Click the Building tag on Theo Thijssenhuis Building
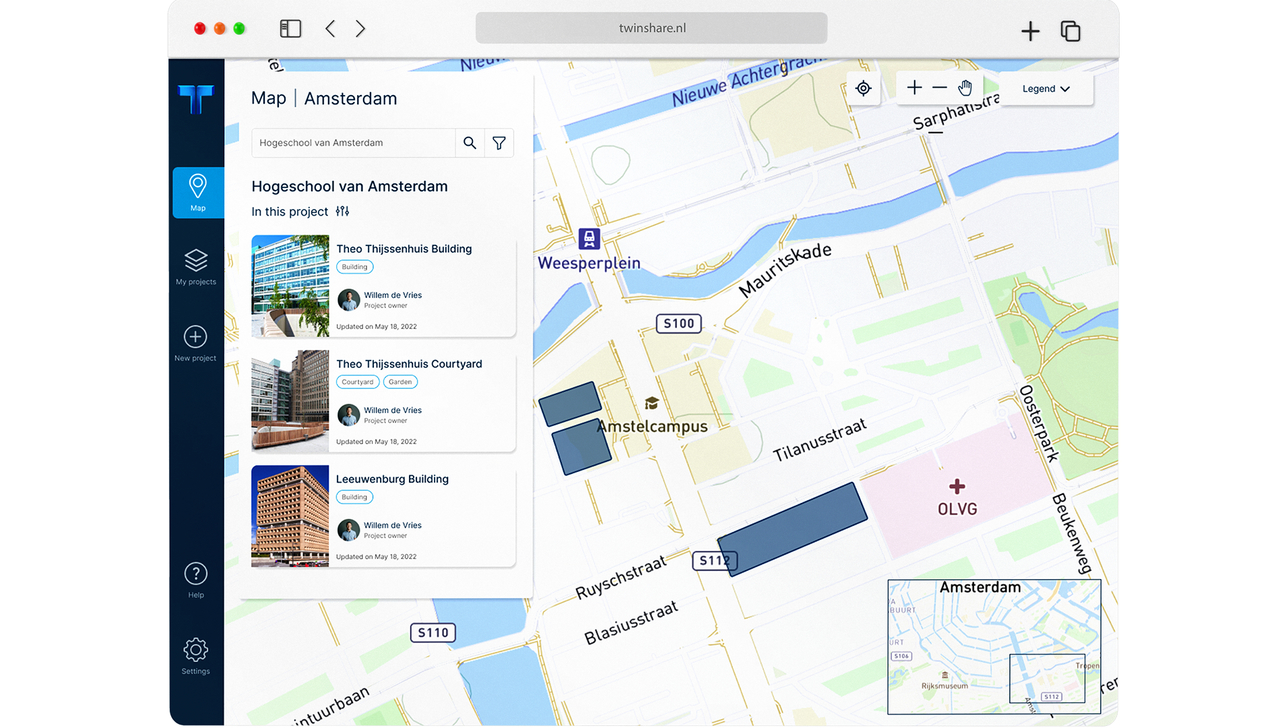This screenshot has height=728, width=1280. 355,267
